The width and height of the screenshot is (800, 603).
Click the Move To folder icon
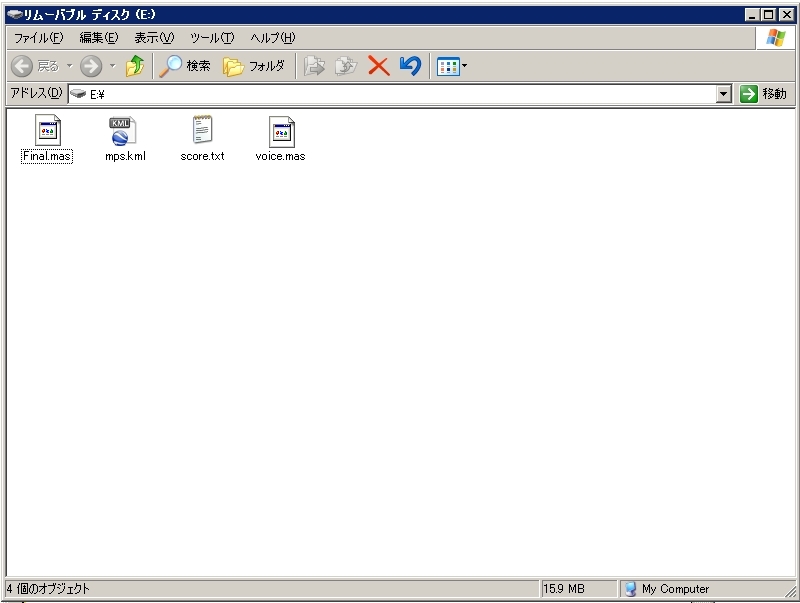314,66
